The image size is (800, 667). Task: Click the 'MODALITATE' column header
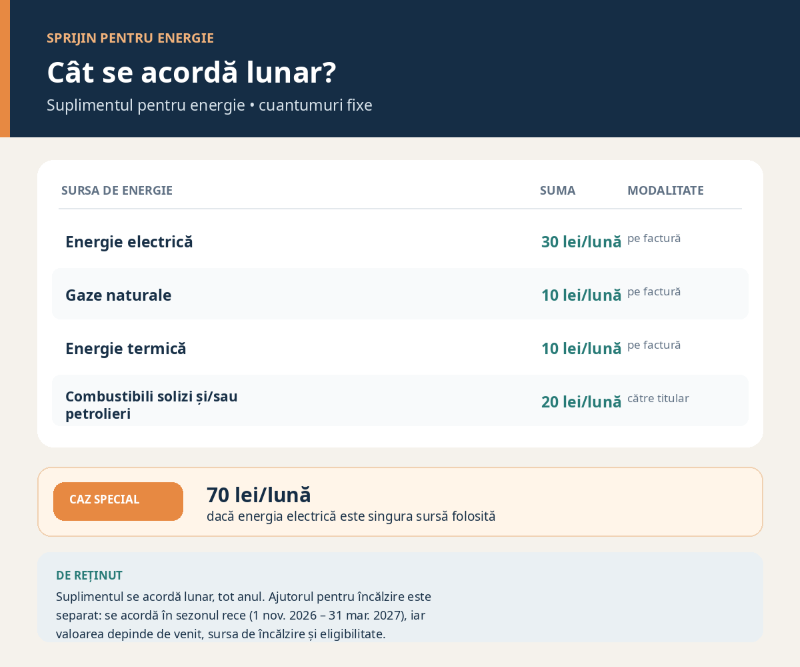pos(665,190)
